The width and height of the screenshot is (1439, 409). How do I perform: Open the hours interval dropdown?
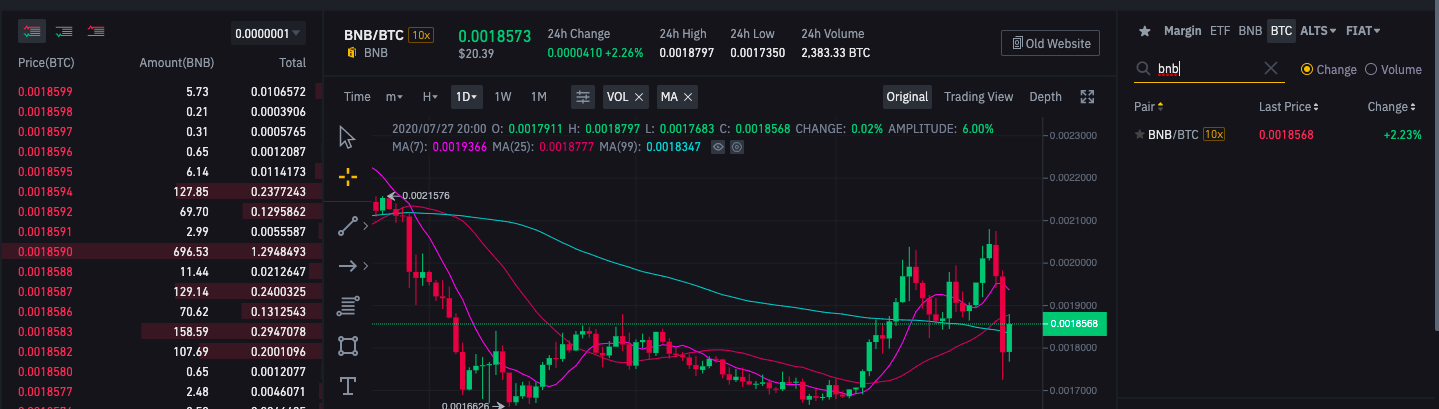coord(430,97)
